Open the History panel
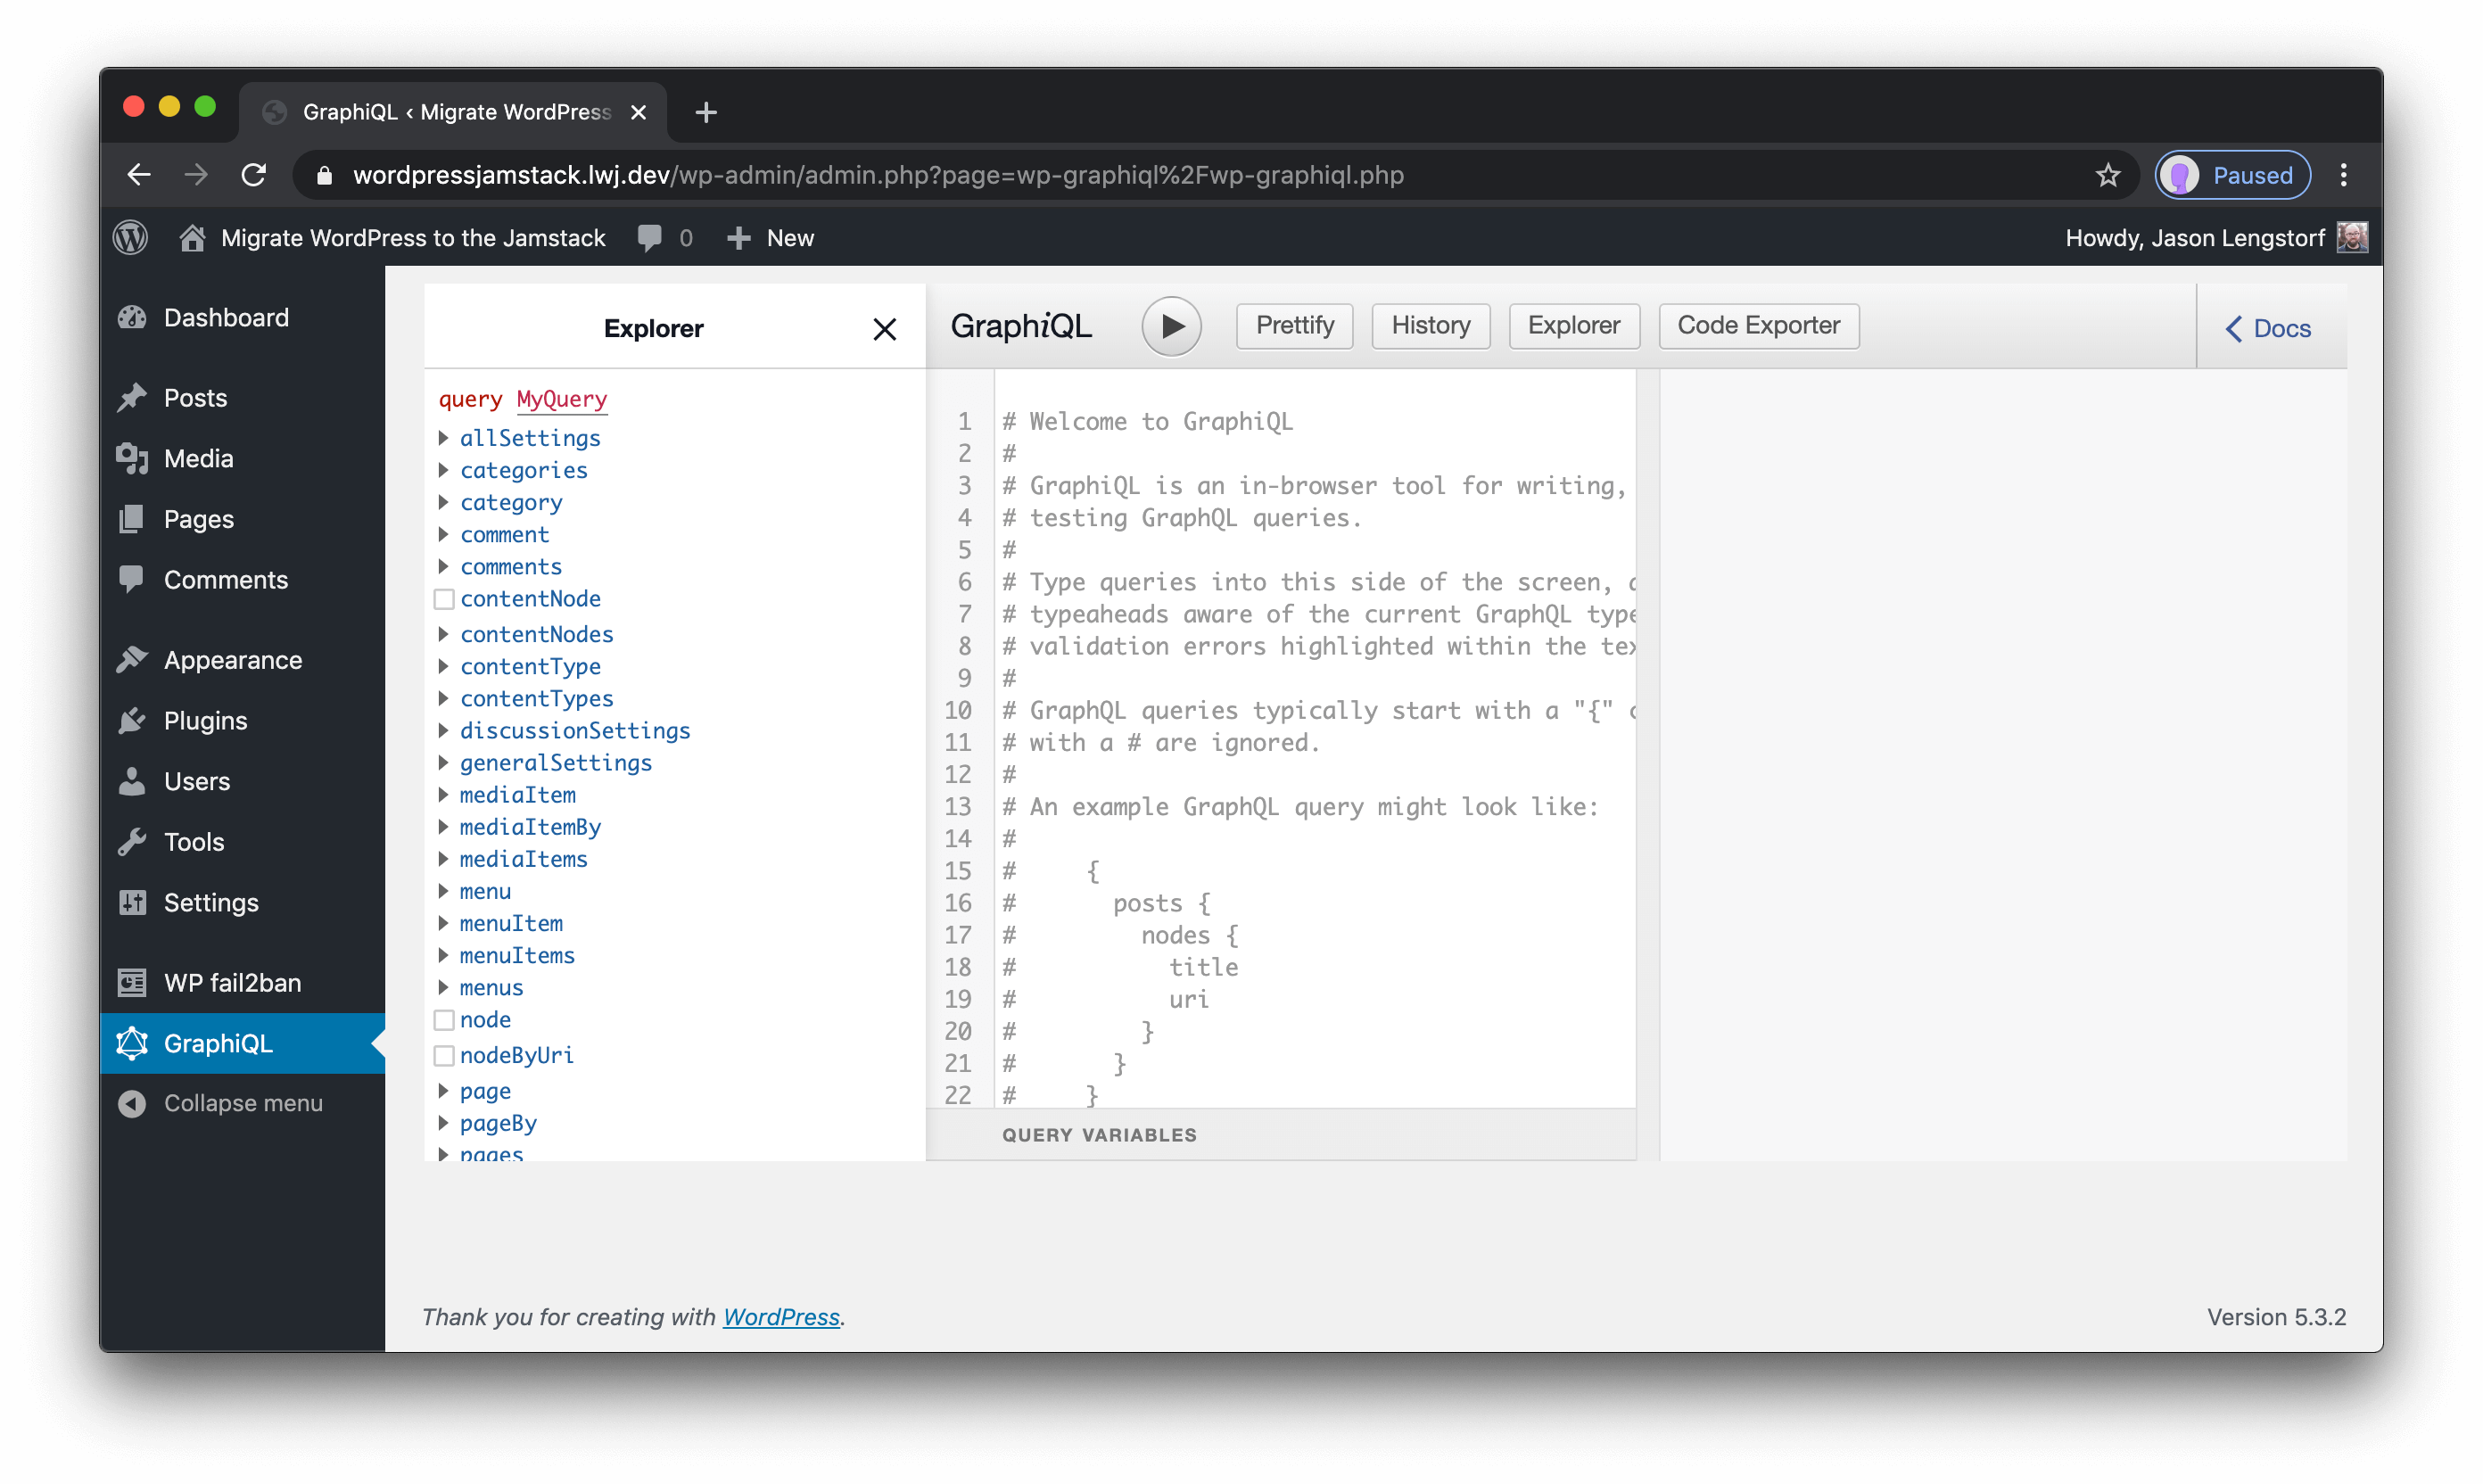Screen dimensions: 2483x1484 (x=1431, y=325)
